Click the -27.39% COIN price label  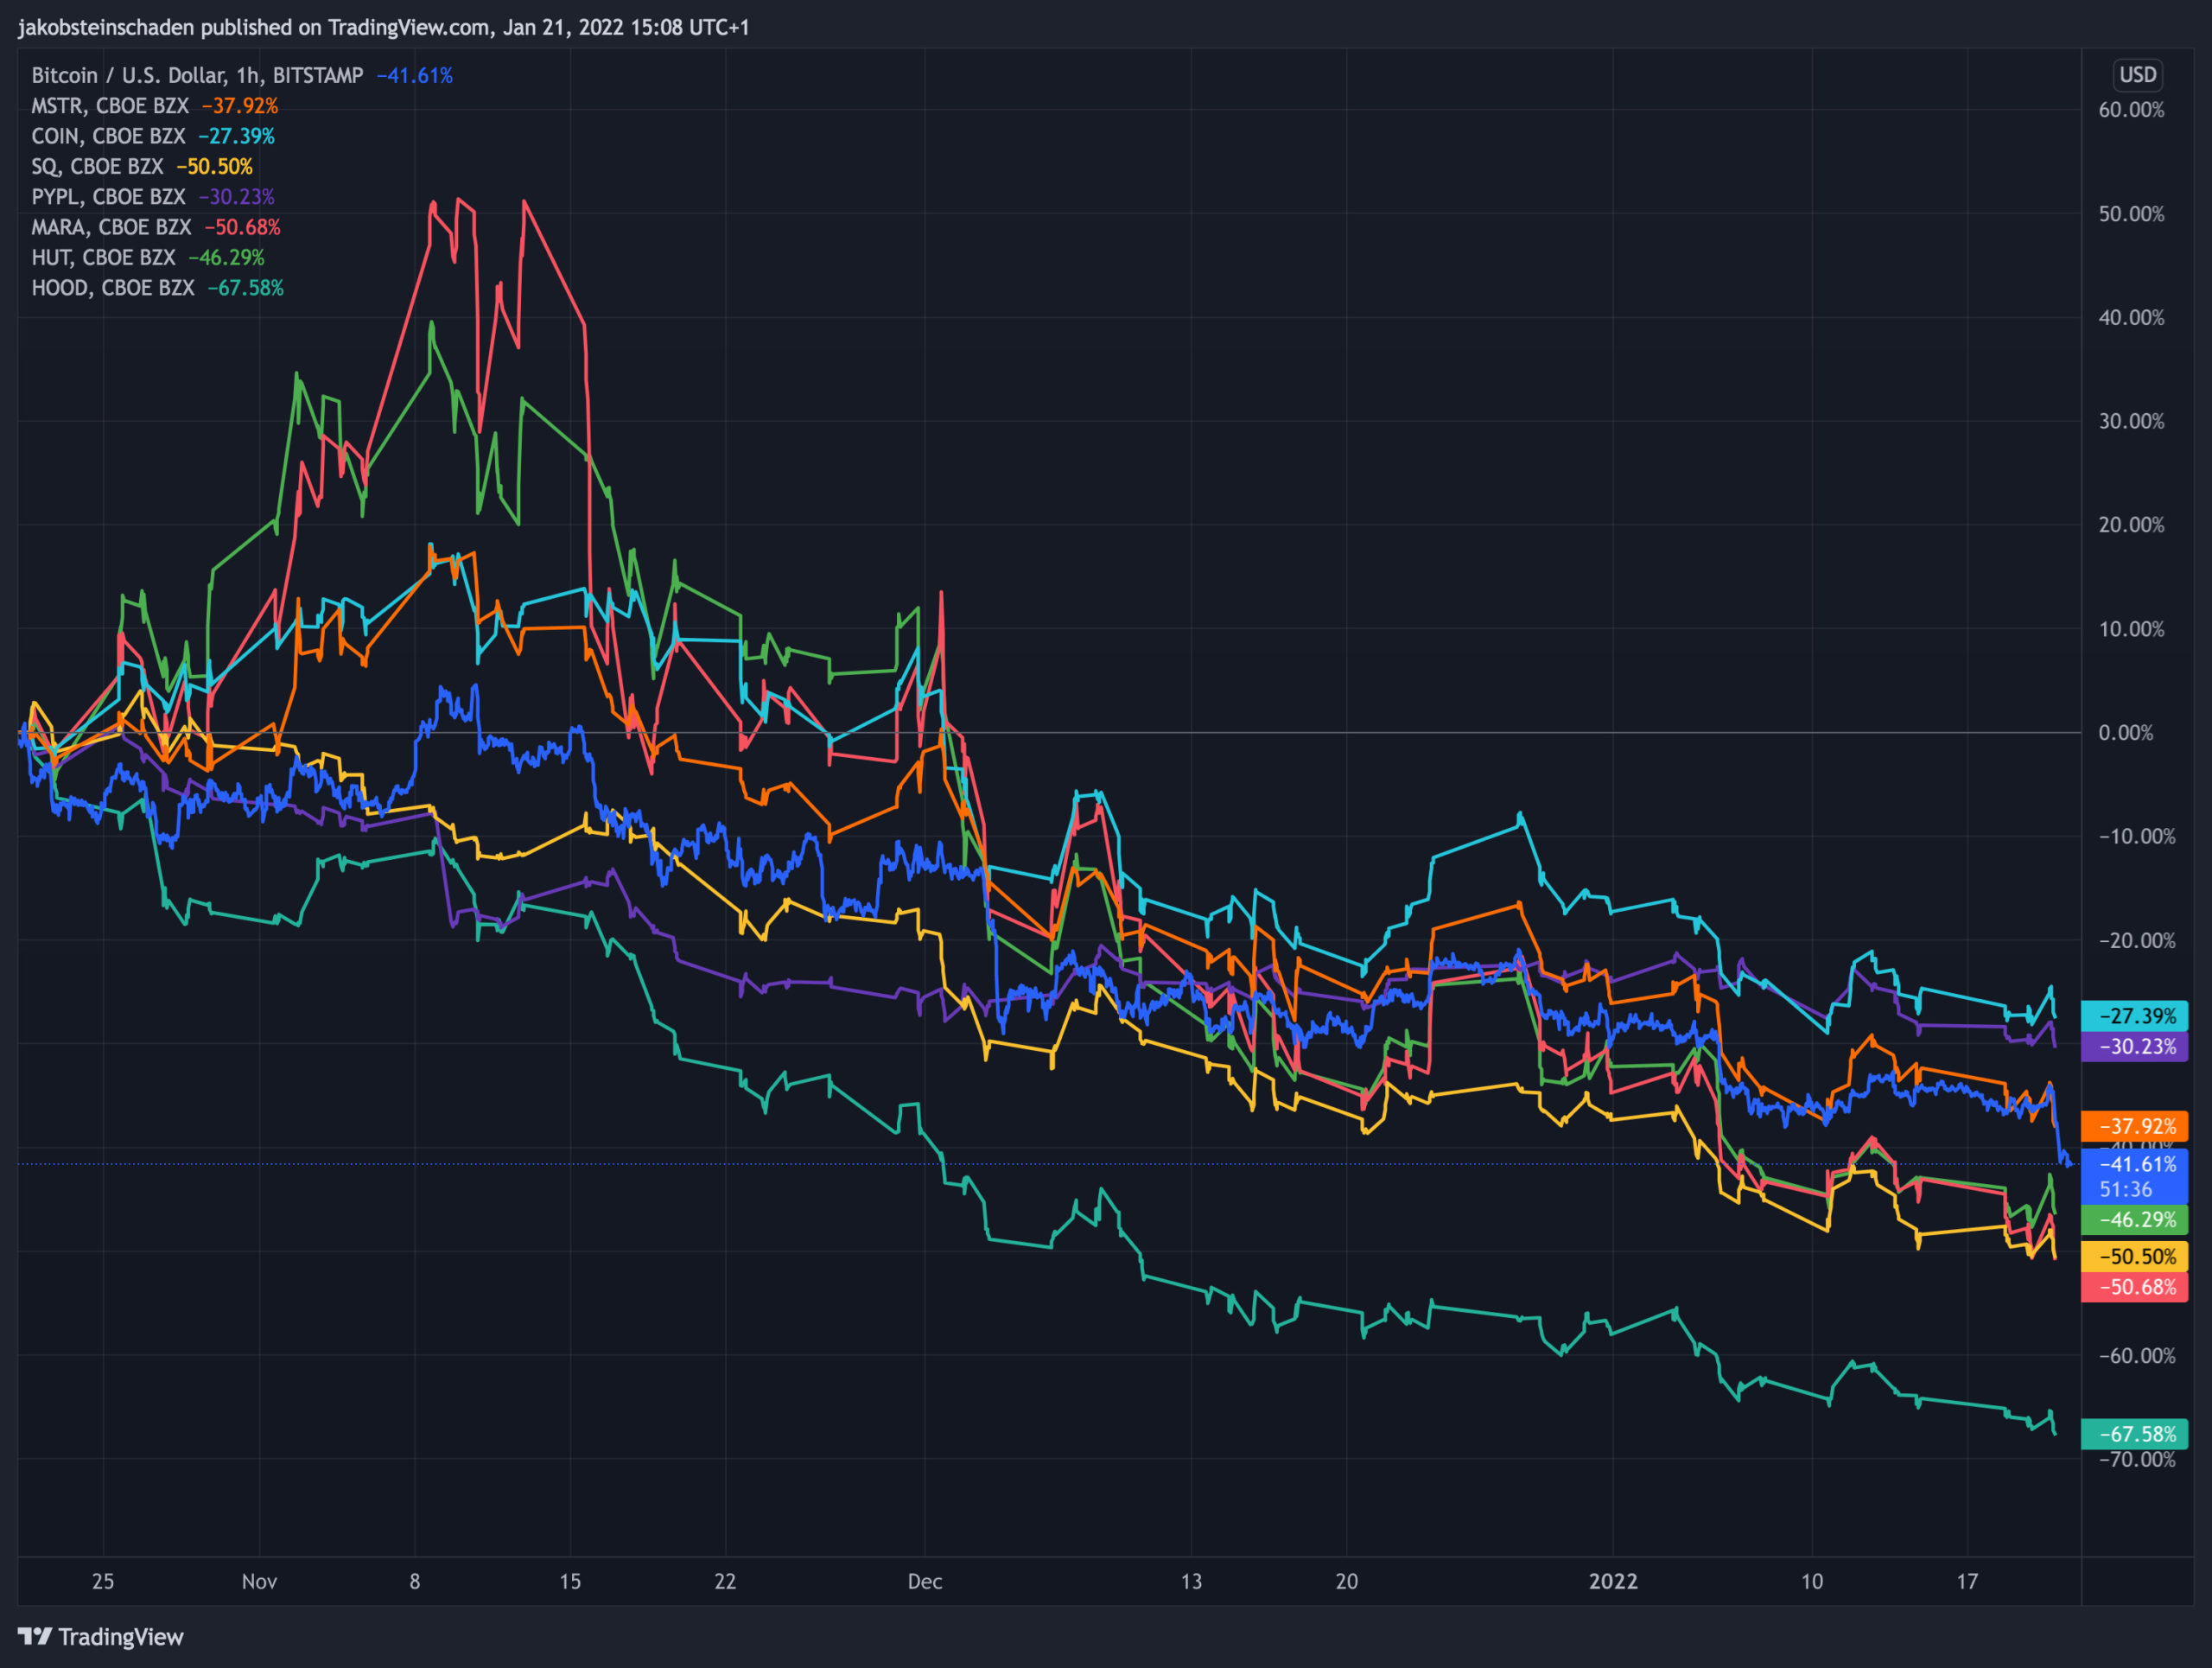(2134, 1016)
